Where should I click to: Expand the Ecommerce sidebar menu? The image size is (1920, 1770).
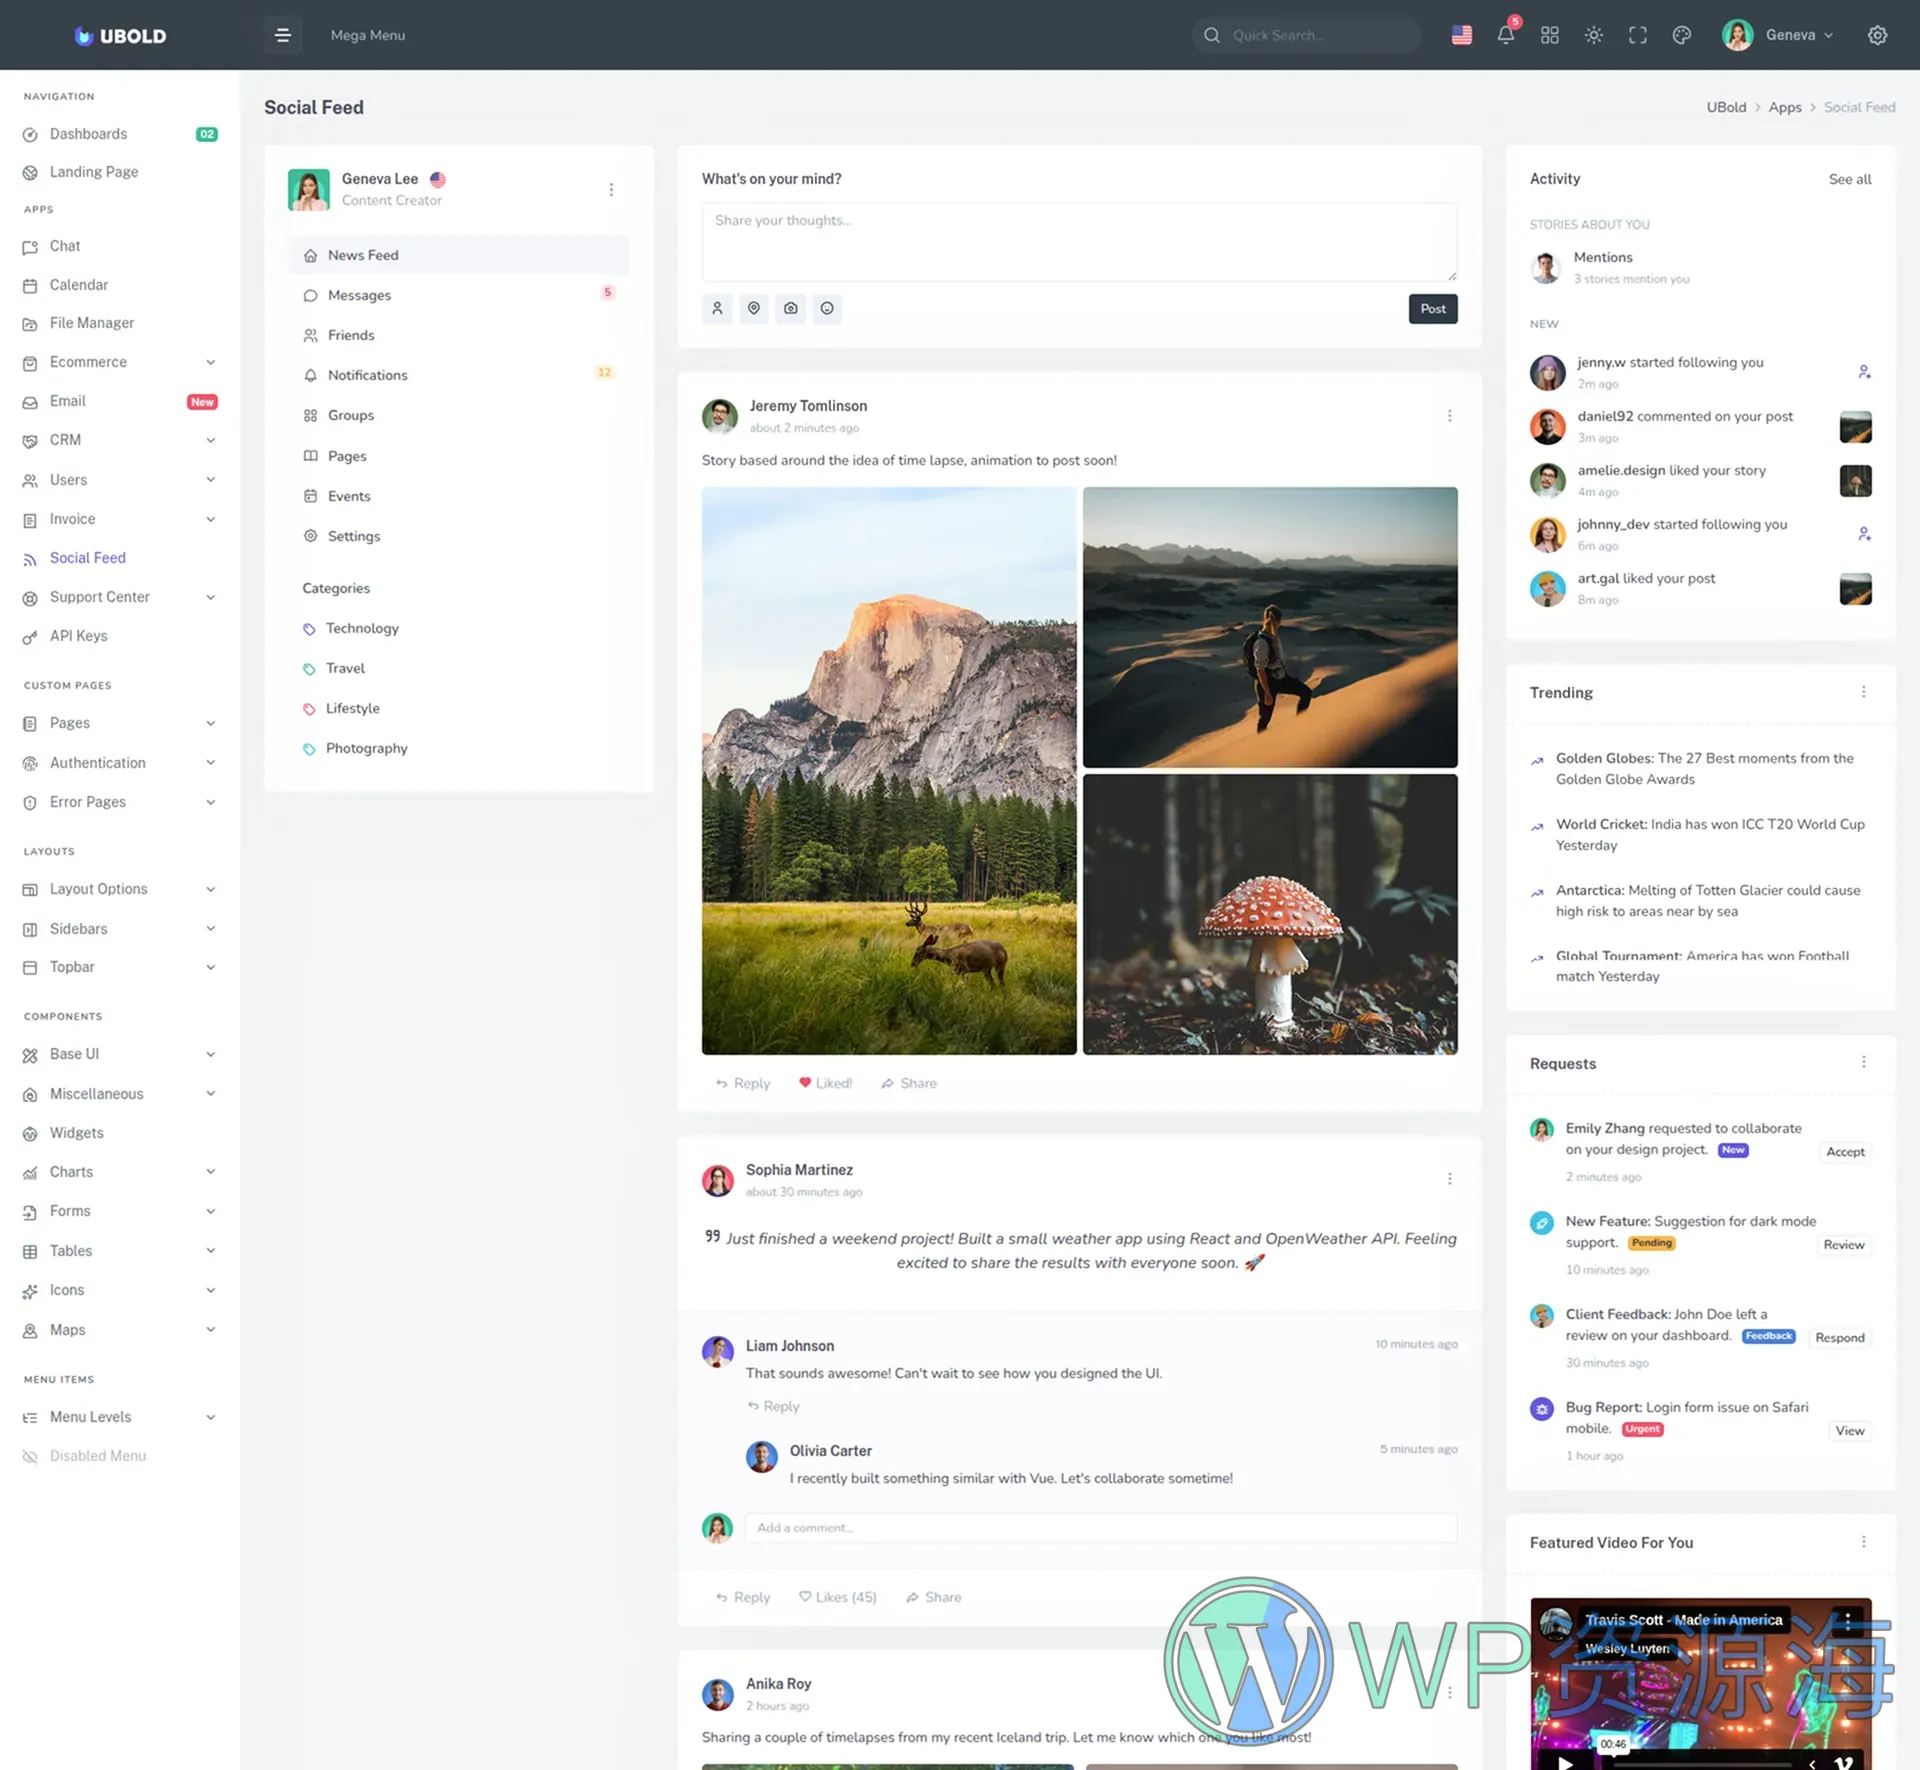[x=120, y=362]
